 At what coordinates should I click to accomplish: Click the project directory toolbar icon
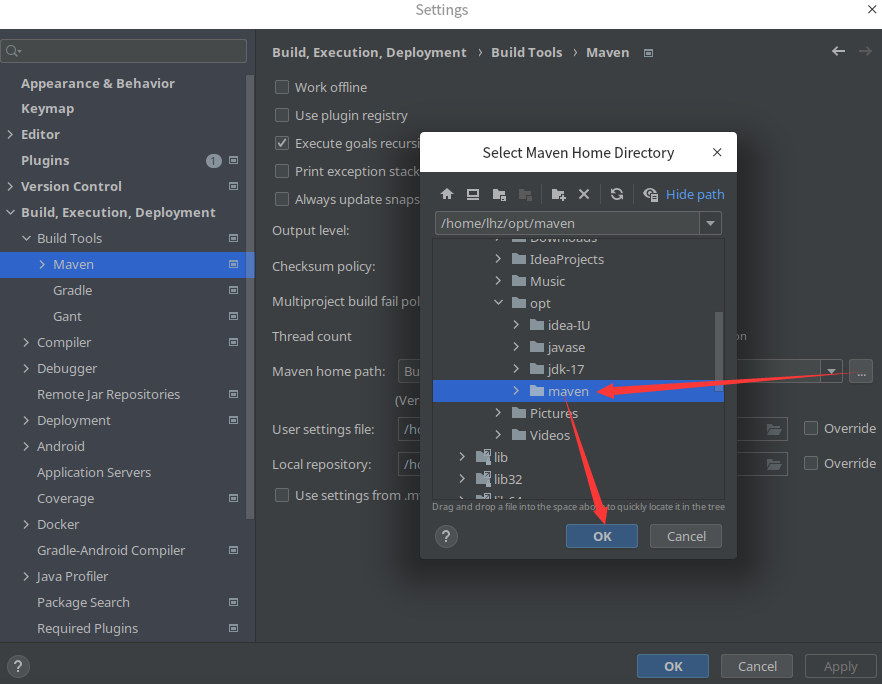pos(499,195)
